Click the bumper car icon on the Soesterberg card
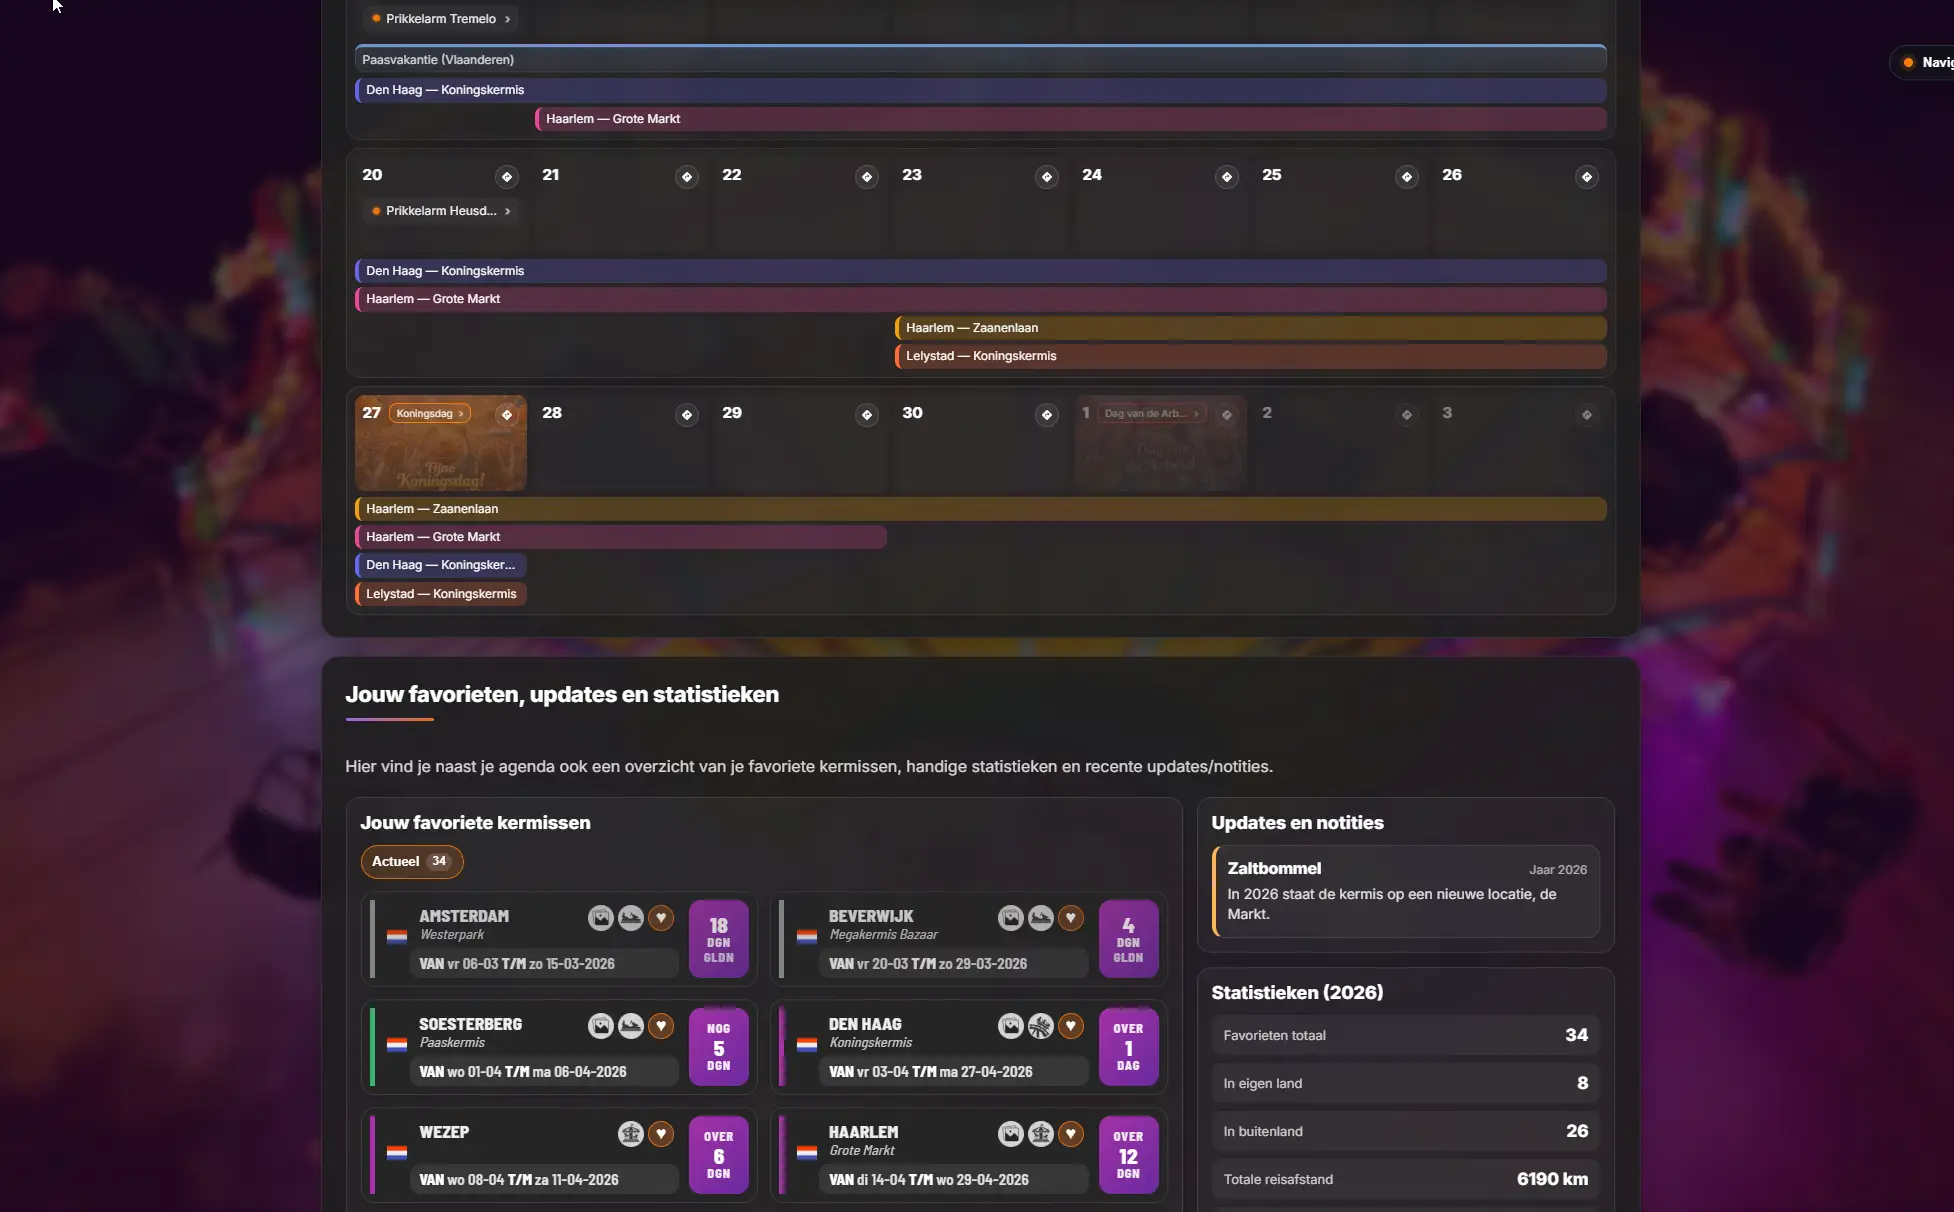Viewport: 1954px width, 1212px height. click(630, 1026)
